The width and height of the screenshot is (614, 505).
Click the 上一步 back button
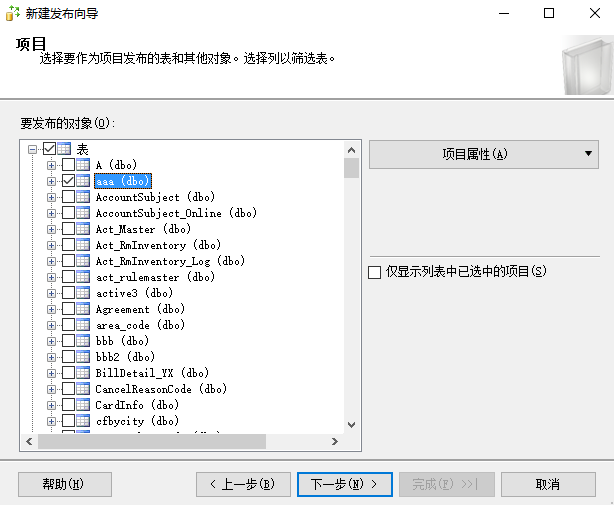click(243, 484)
